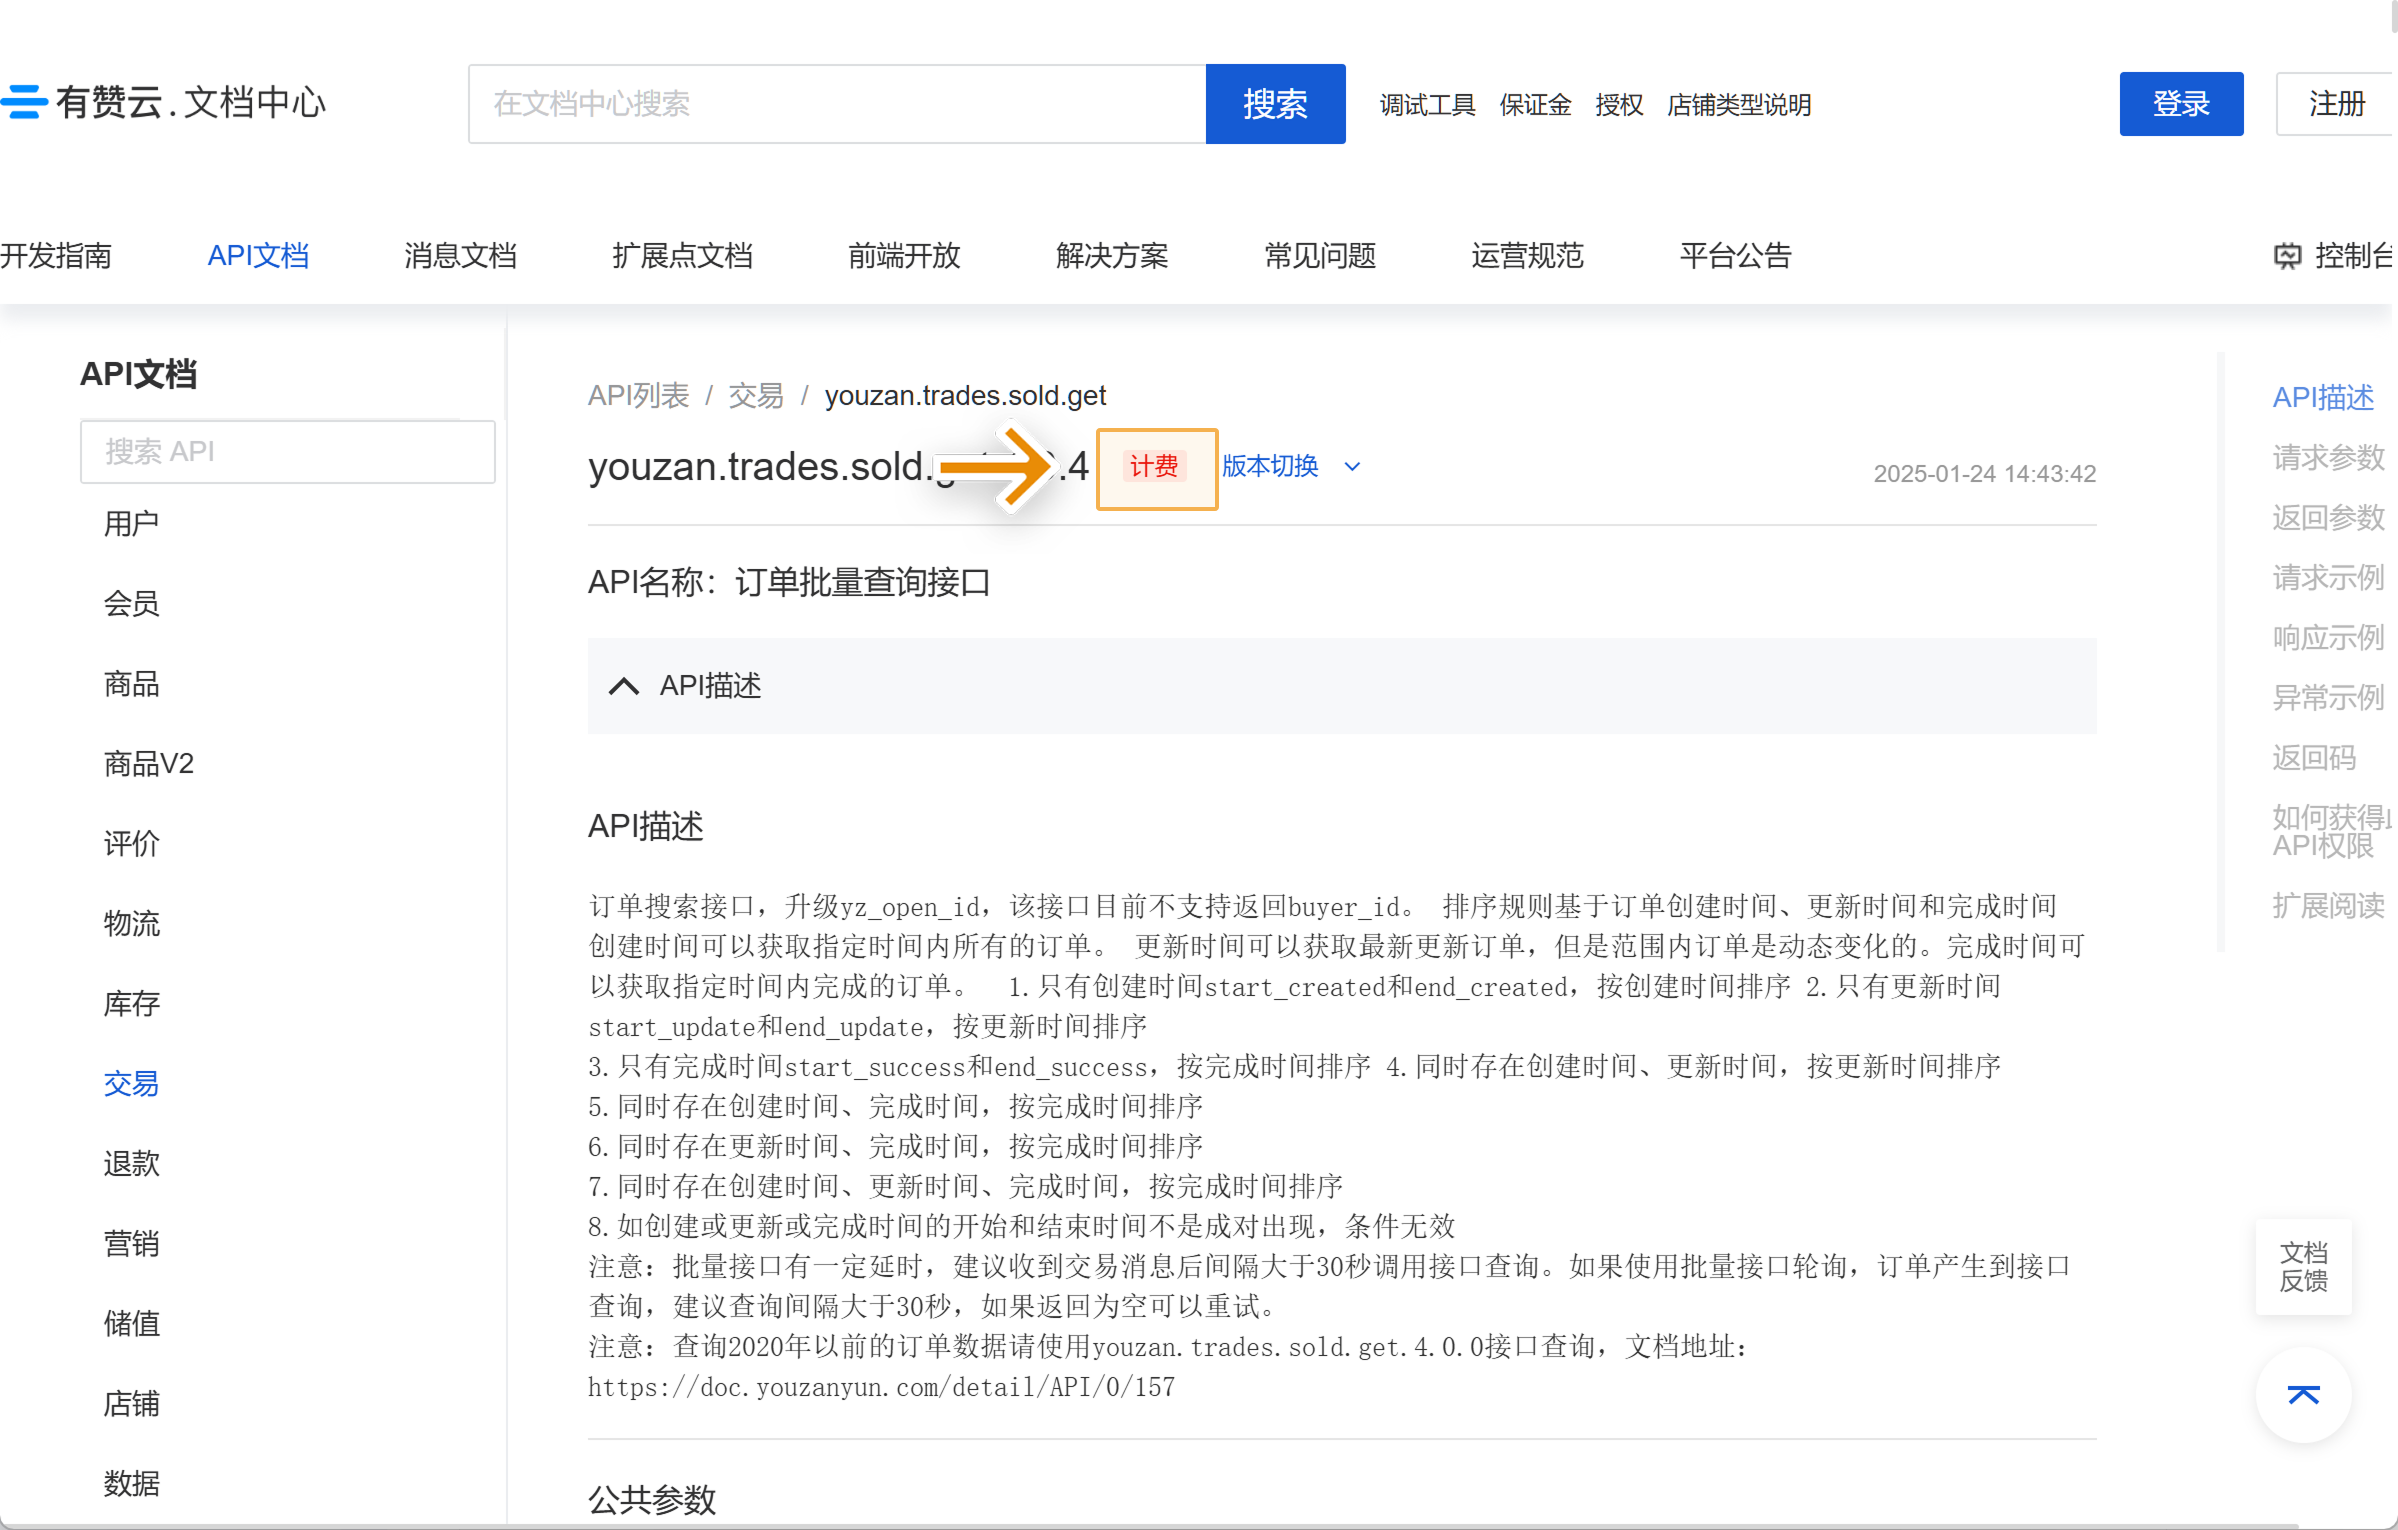Select 退款 in the API sidebar

click(x=131, y=1164)
